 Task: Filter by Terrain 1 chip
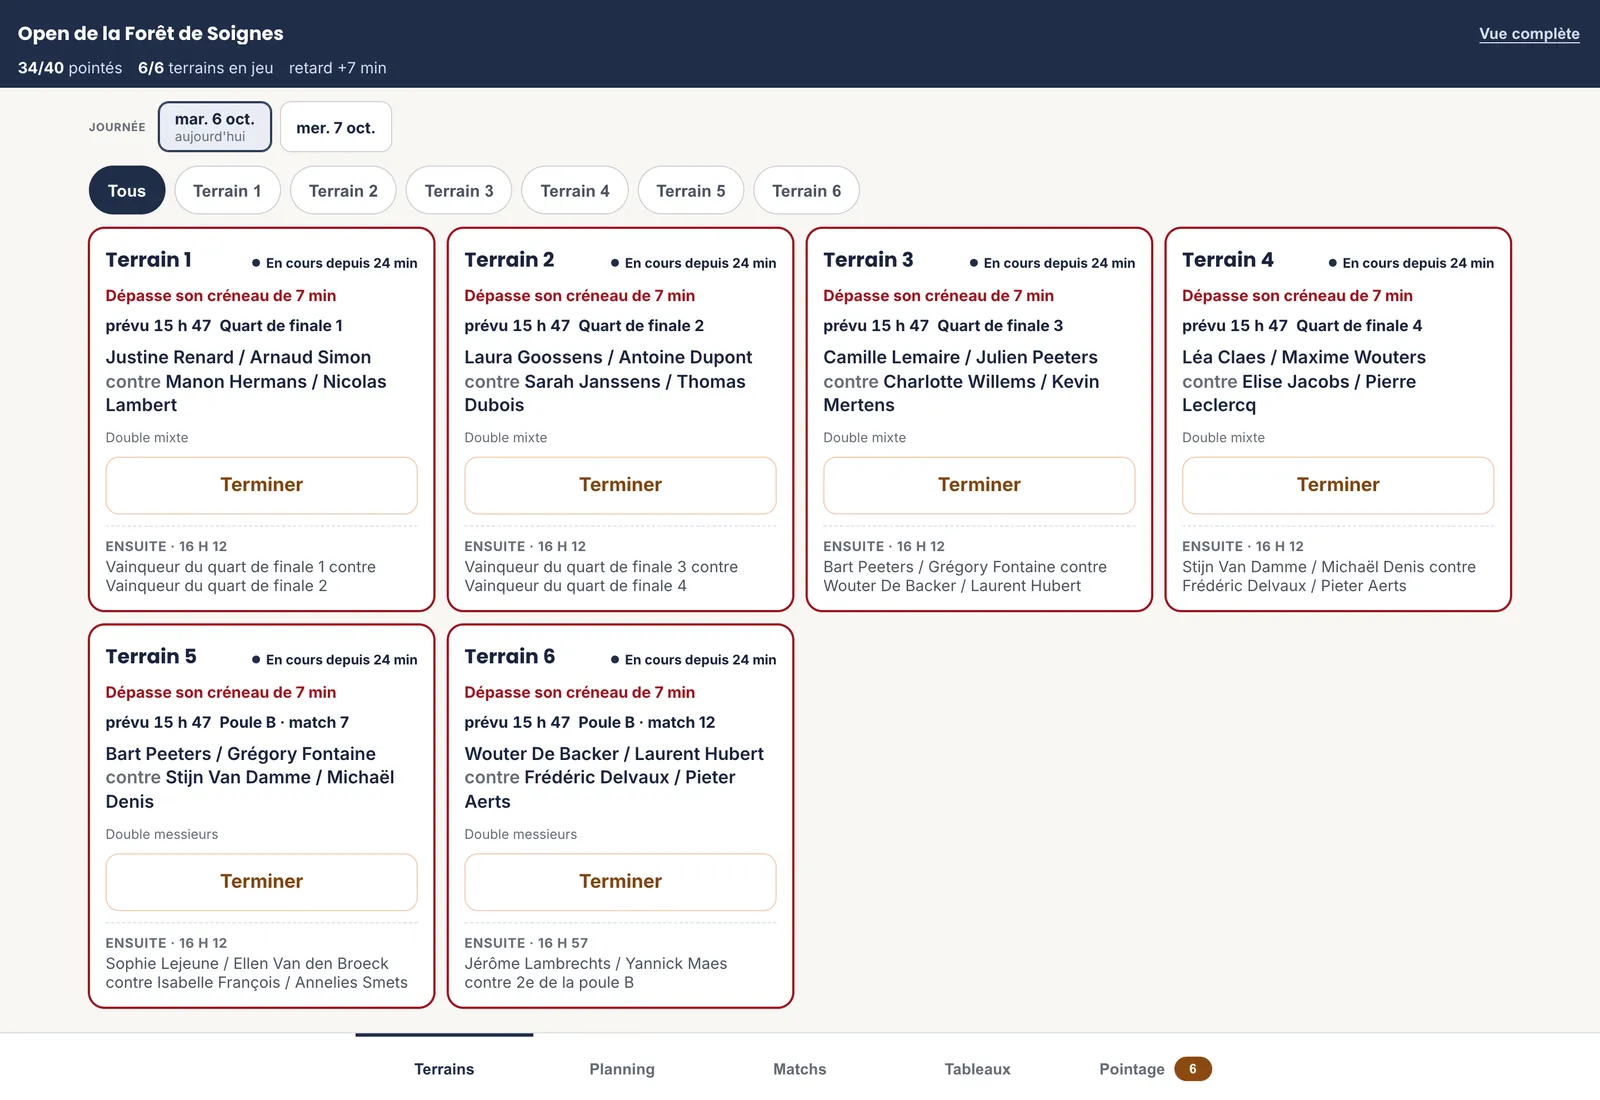tap(227, 190)
